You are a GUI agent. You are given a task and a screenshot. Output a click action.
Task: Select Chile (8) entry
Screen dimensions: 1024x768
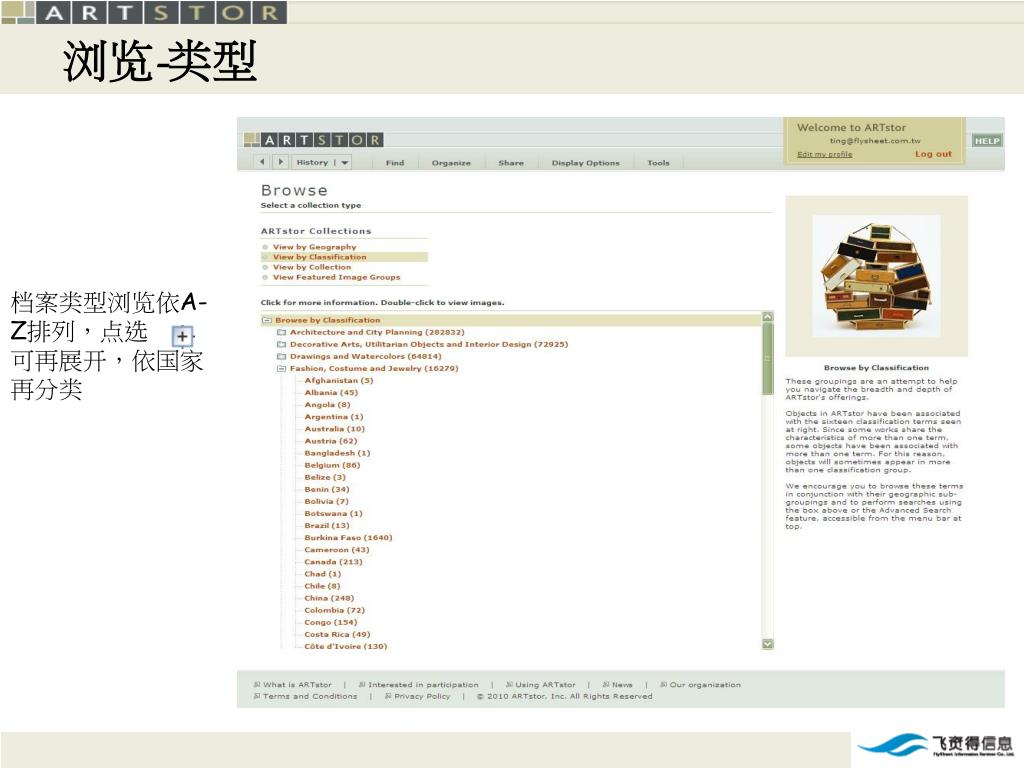click(322, 586)
